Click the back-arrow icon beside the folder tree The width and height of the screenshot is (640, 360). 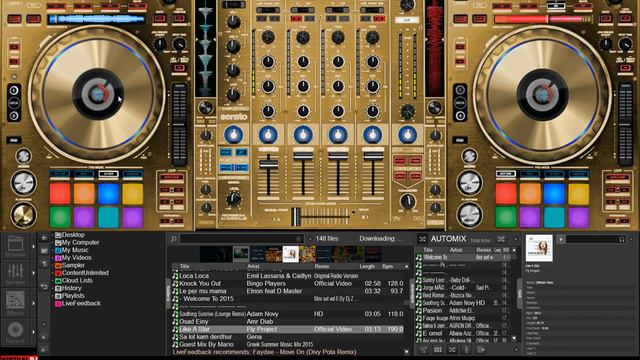44,287
